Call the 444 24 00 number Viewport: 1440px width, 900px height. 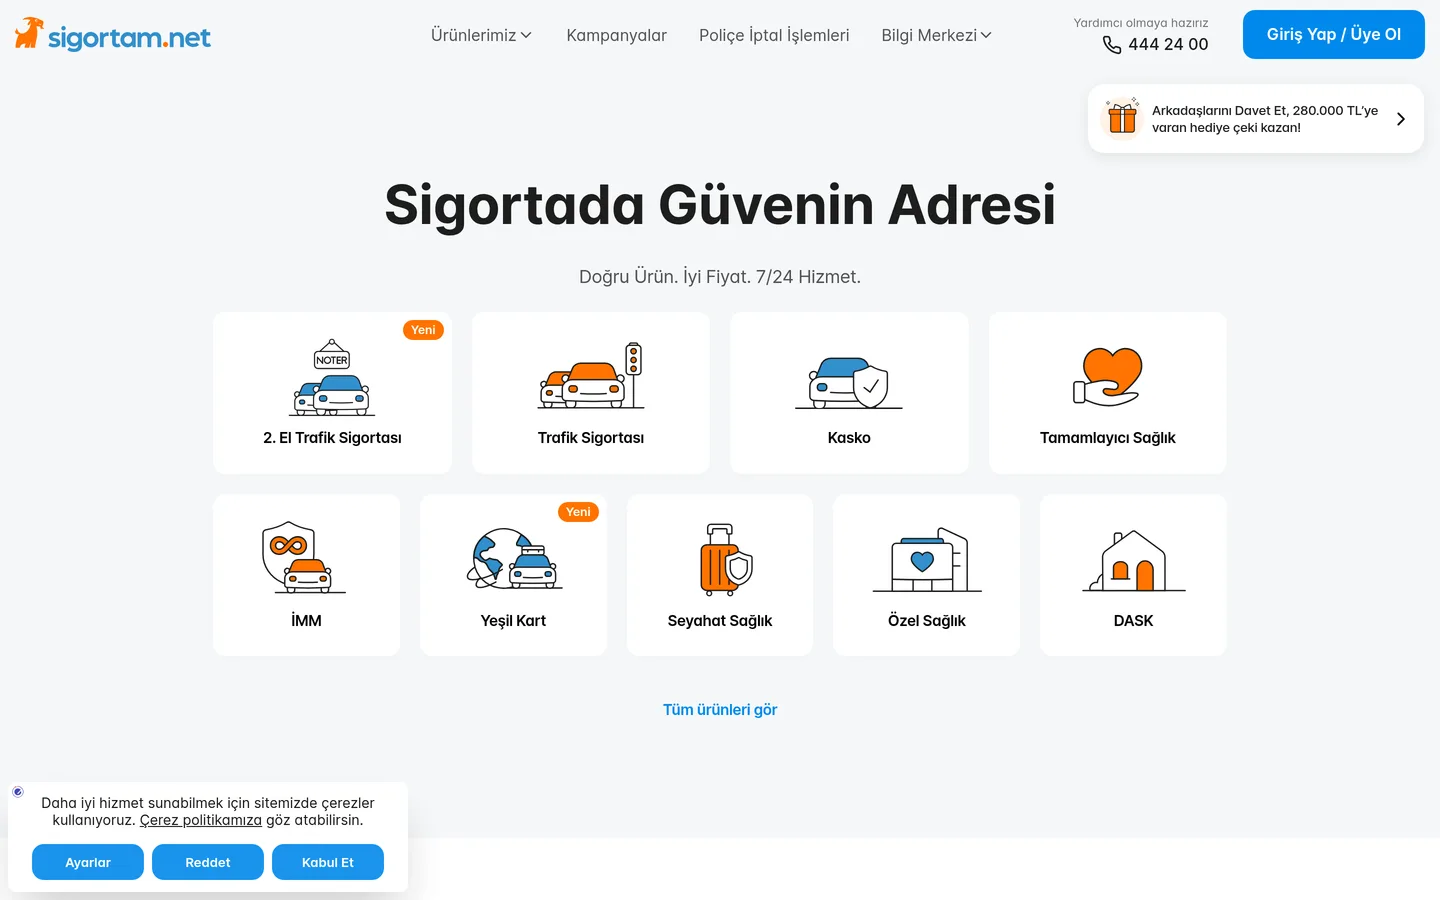tap(1168, 44)
